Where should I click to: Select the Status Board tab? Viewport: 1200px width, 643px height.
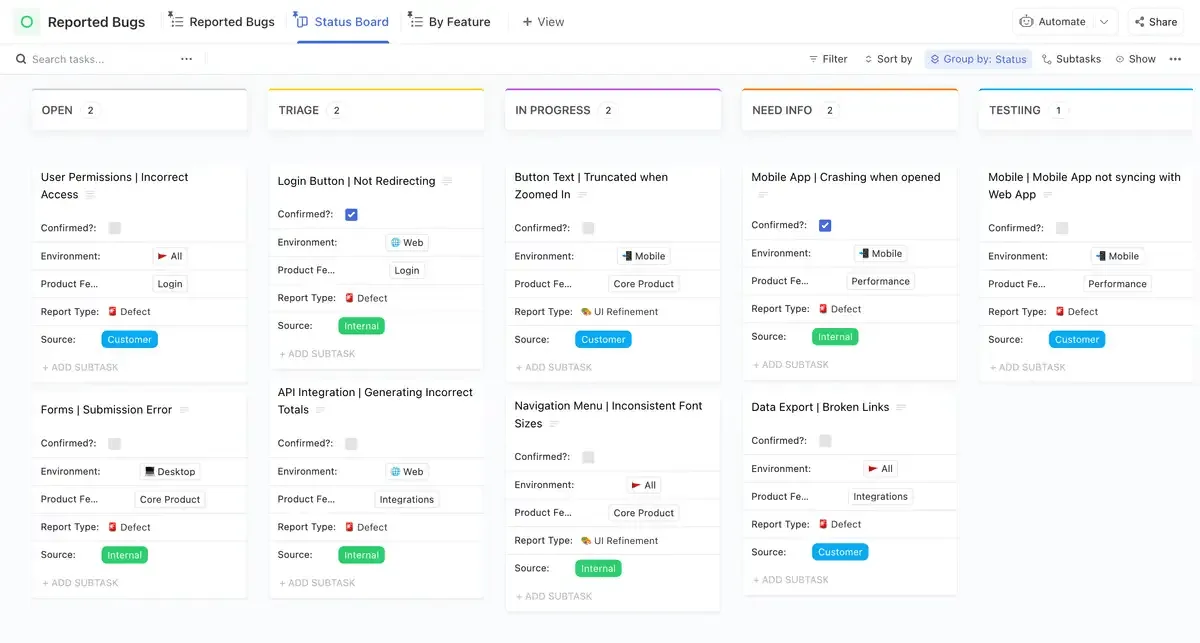[x=342, y=21]
